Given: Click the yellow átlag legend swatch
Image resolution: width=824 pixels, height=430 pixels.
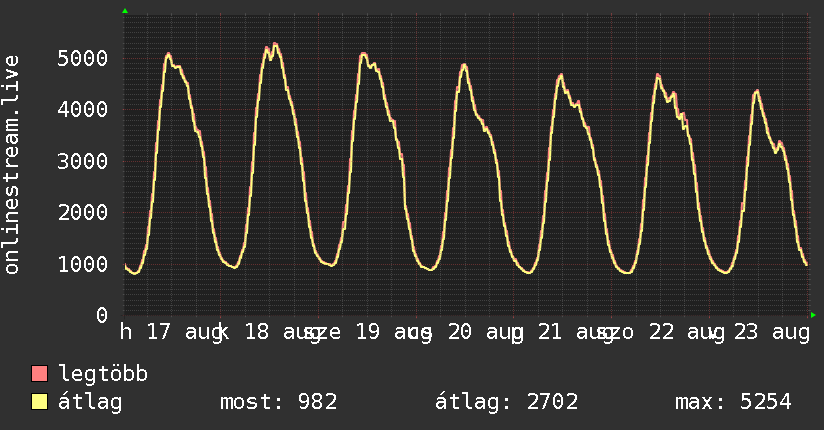Looking at the screenshot, I should tap(39, 402).
